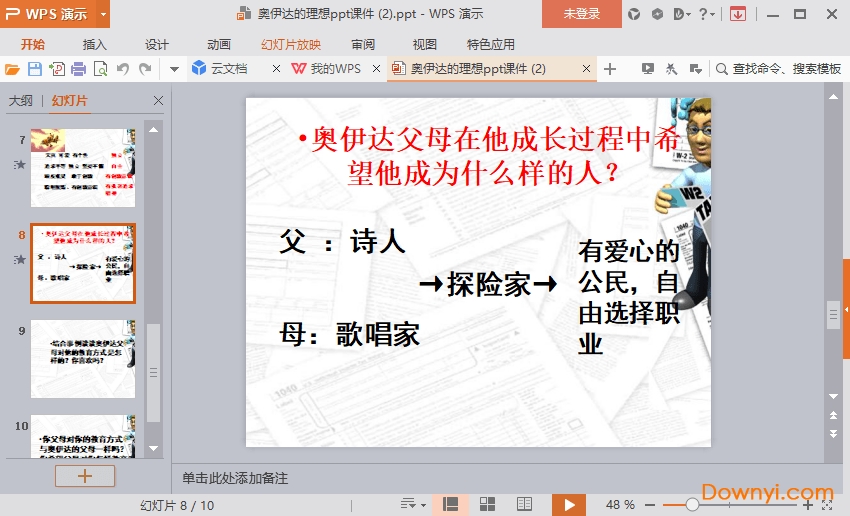Switch to slide sorter view icon

(x=488, y=504)
